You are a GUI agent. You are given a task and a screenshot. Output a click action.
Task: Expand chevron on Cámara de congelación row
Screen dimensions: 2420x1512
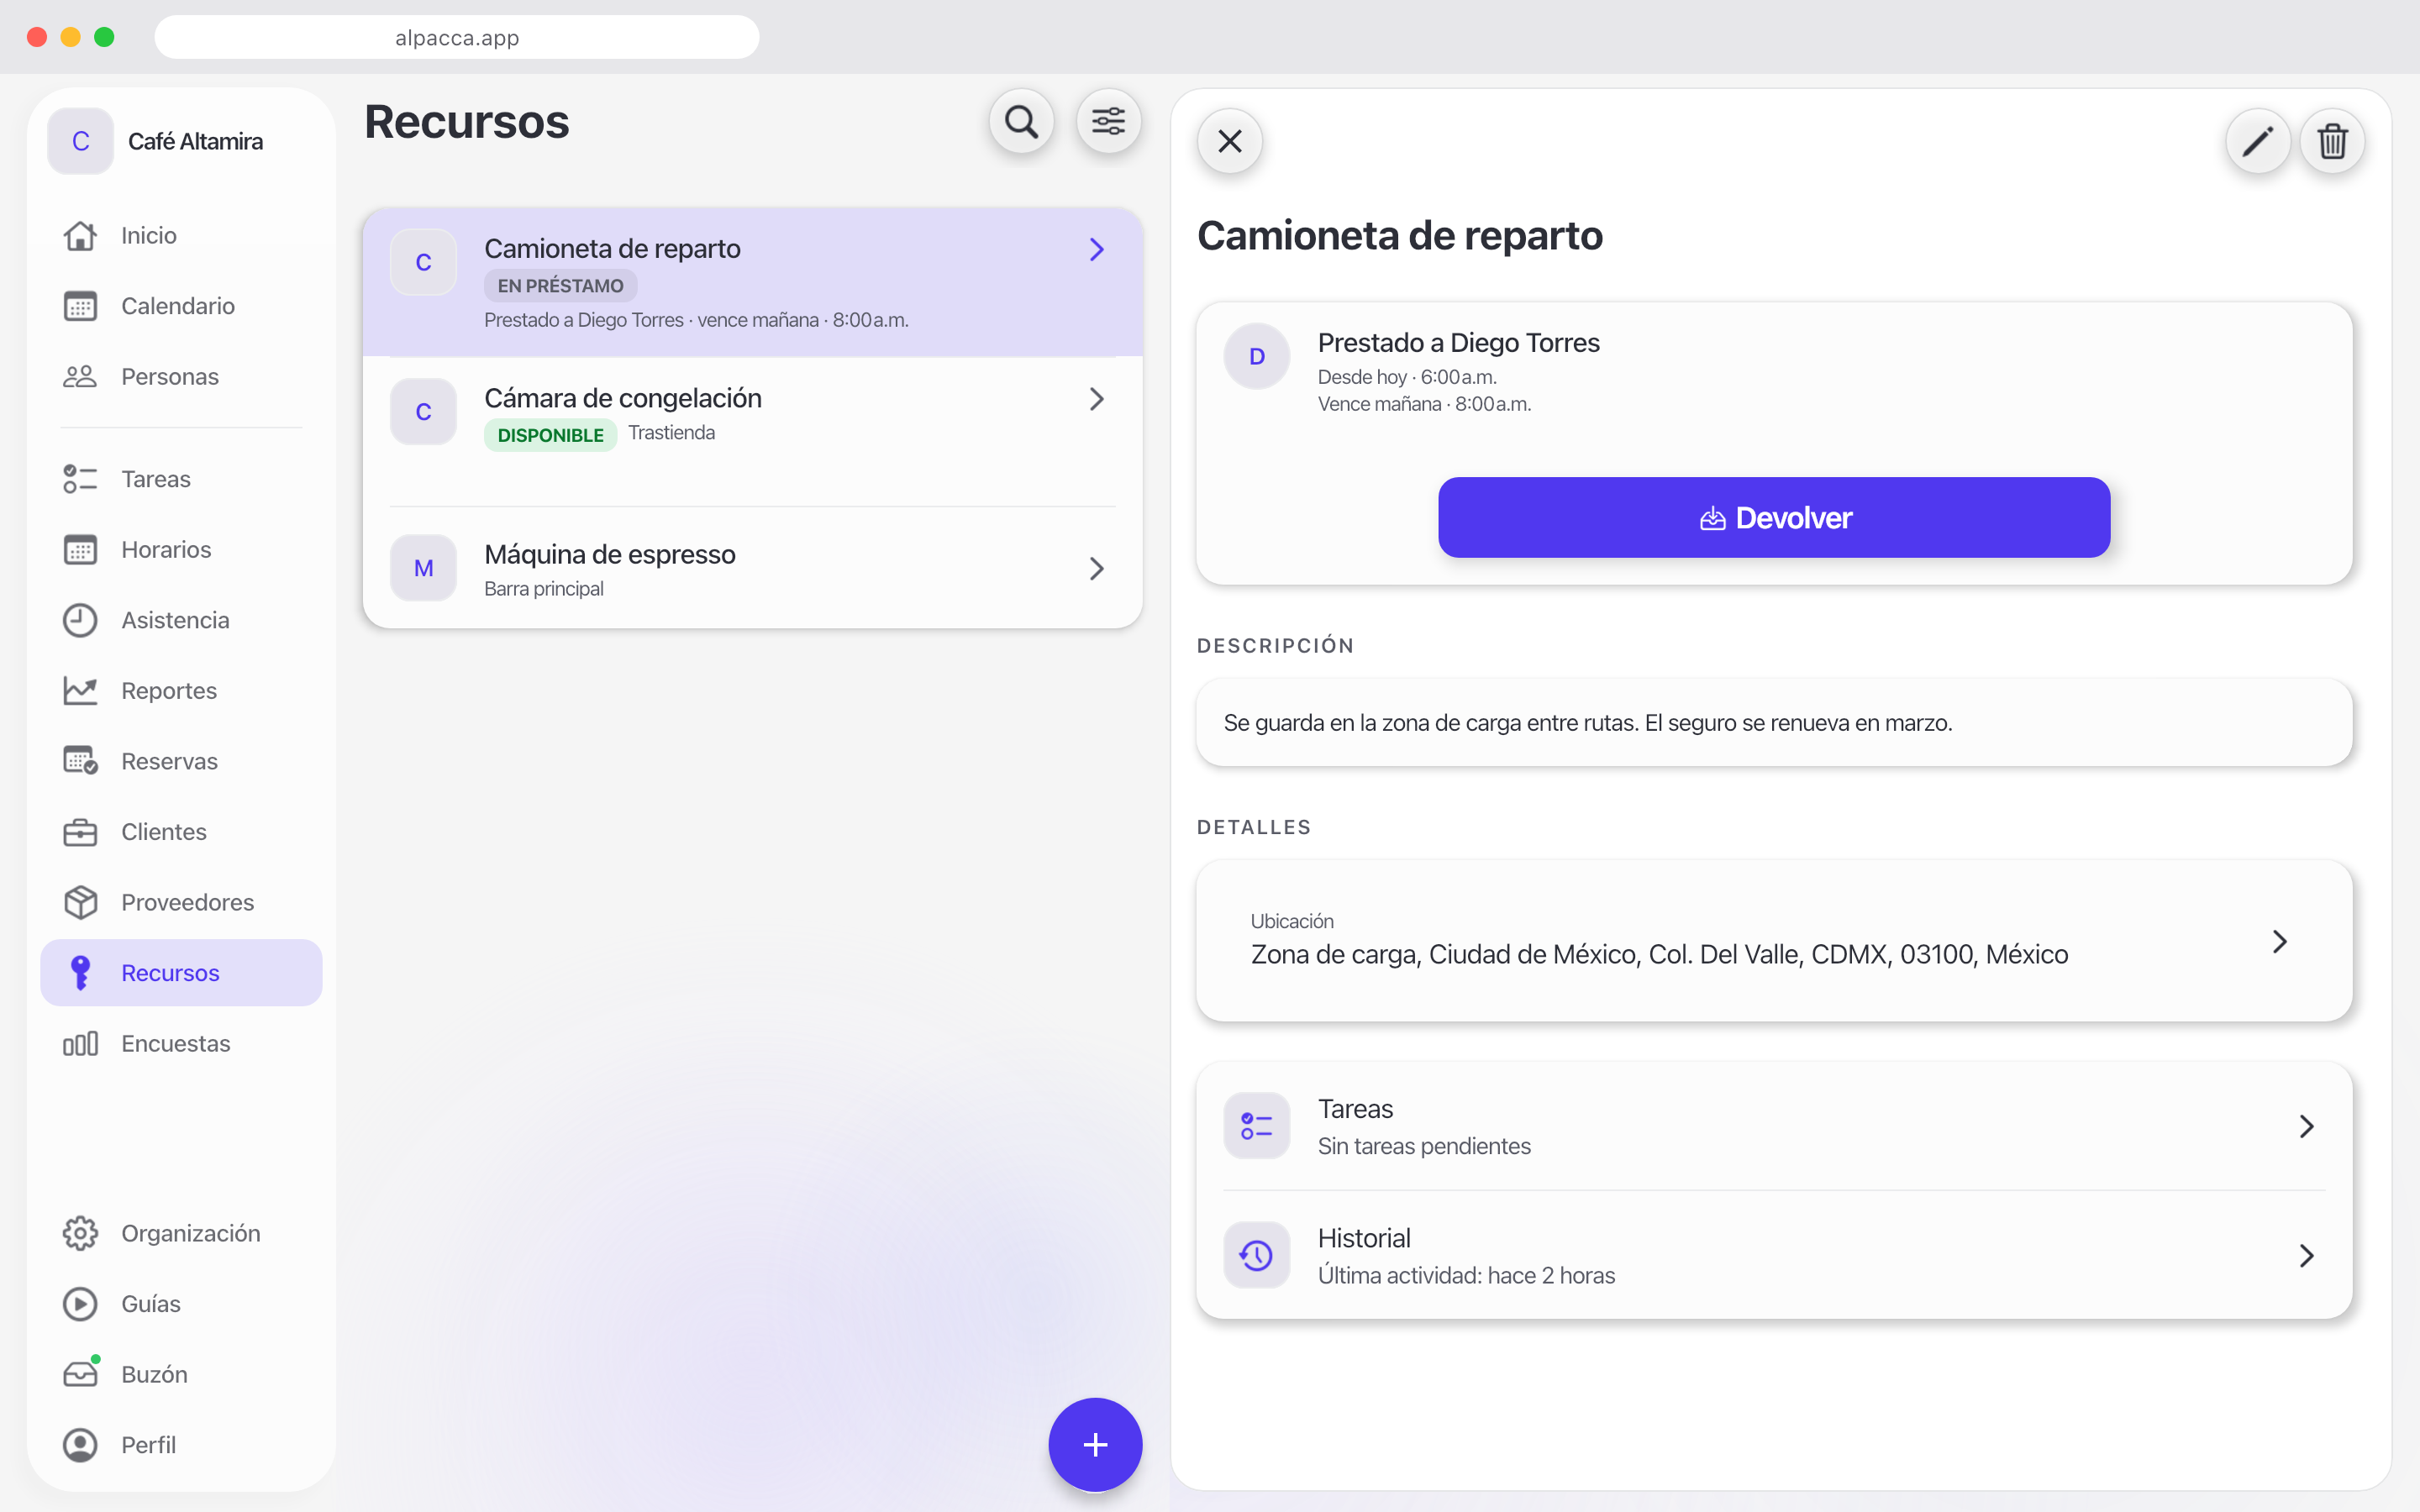[x=1097, y=399]
